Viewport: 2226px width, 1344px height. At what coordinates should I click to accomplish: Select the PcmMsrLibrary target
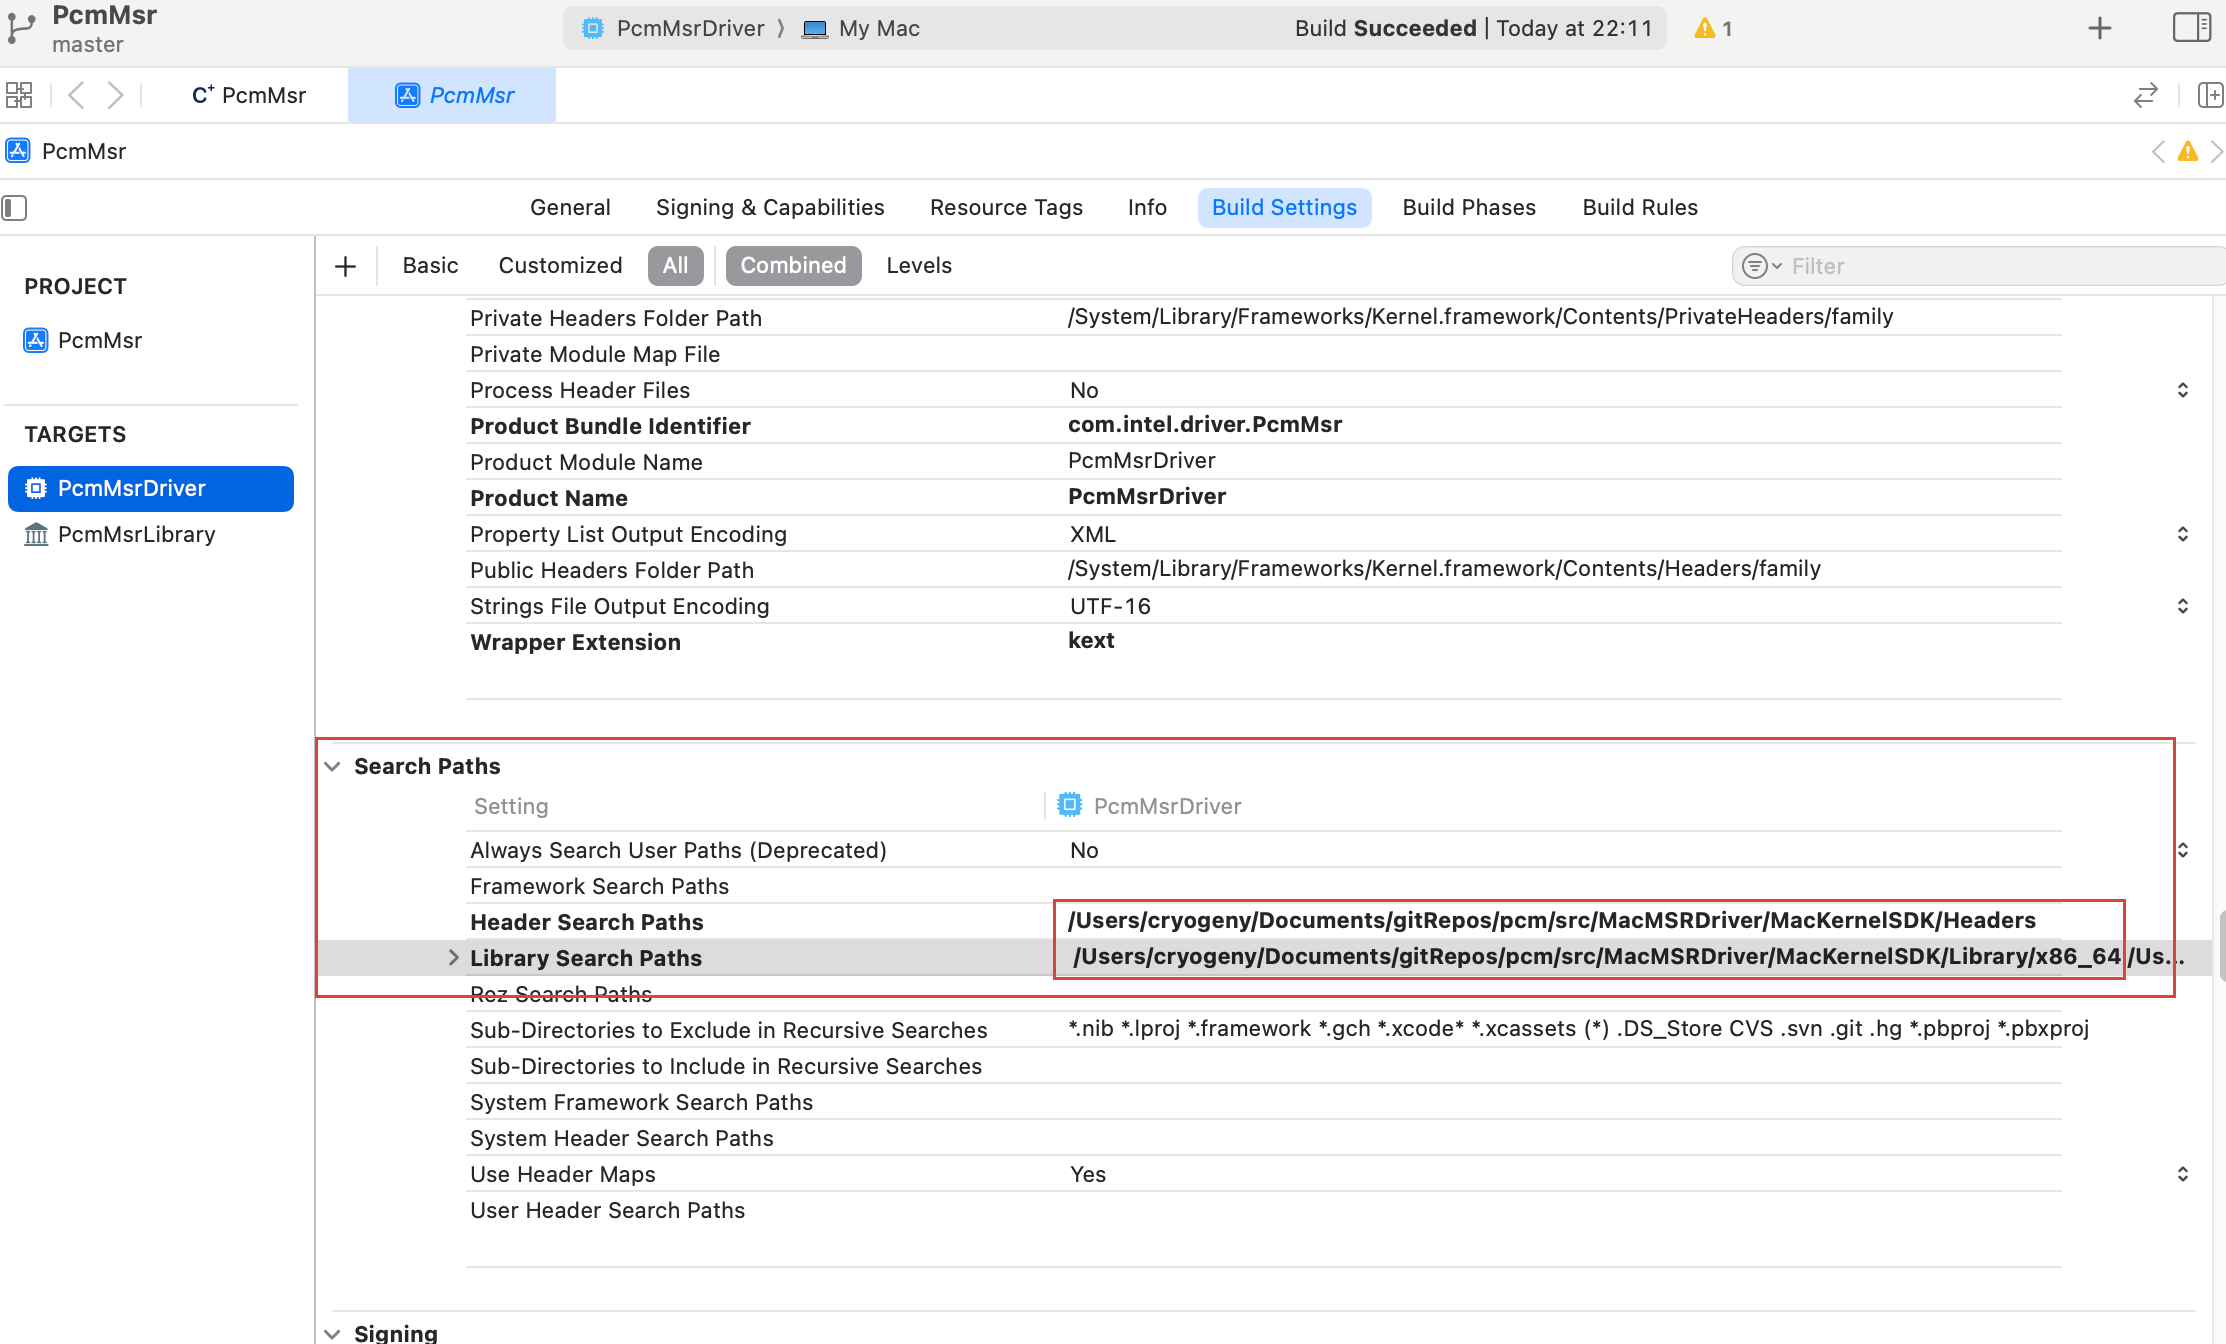136,534
